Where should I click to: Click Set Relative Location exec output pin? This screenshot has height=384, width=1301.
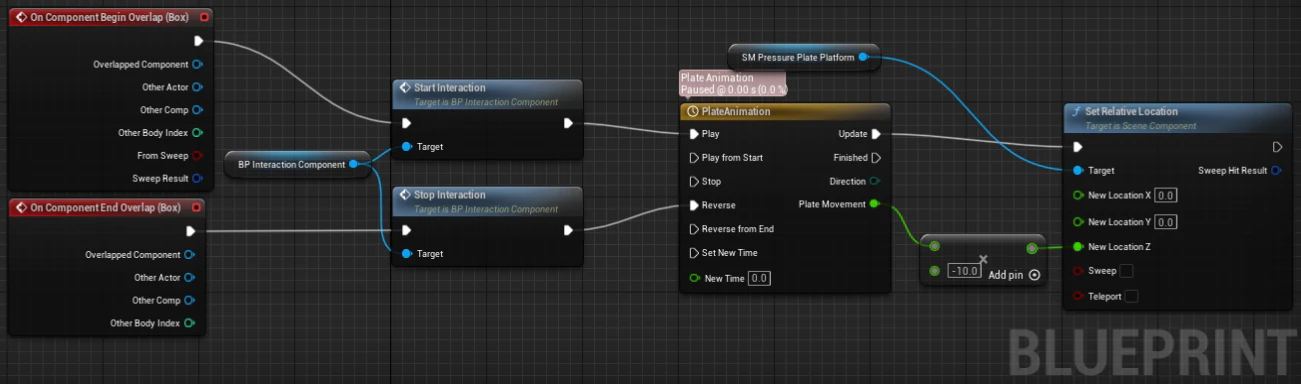[x=1277, y=147]
